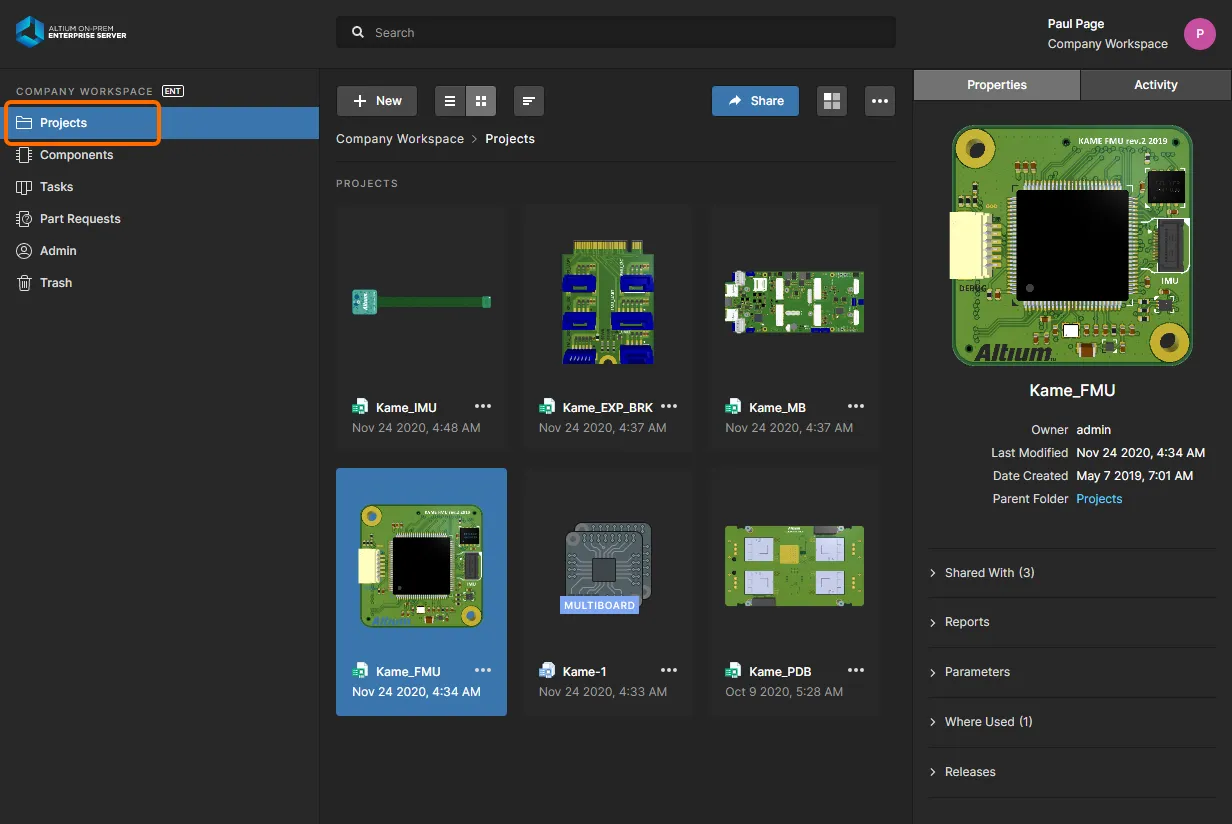Viewport: 1232px width, 824px height.
Task: Open the sort options button
Action: 529,101
